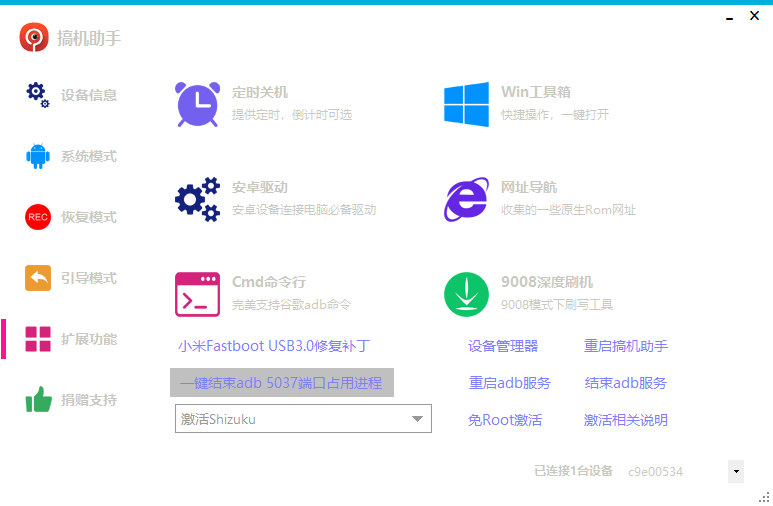The height and width of the screenshot is (506, 773).
Task: Launch Win工具箱 via the Windows logo icon
Action: point(466,104)
